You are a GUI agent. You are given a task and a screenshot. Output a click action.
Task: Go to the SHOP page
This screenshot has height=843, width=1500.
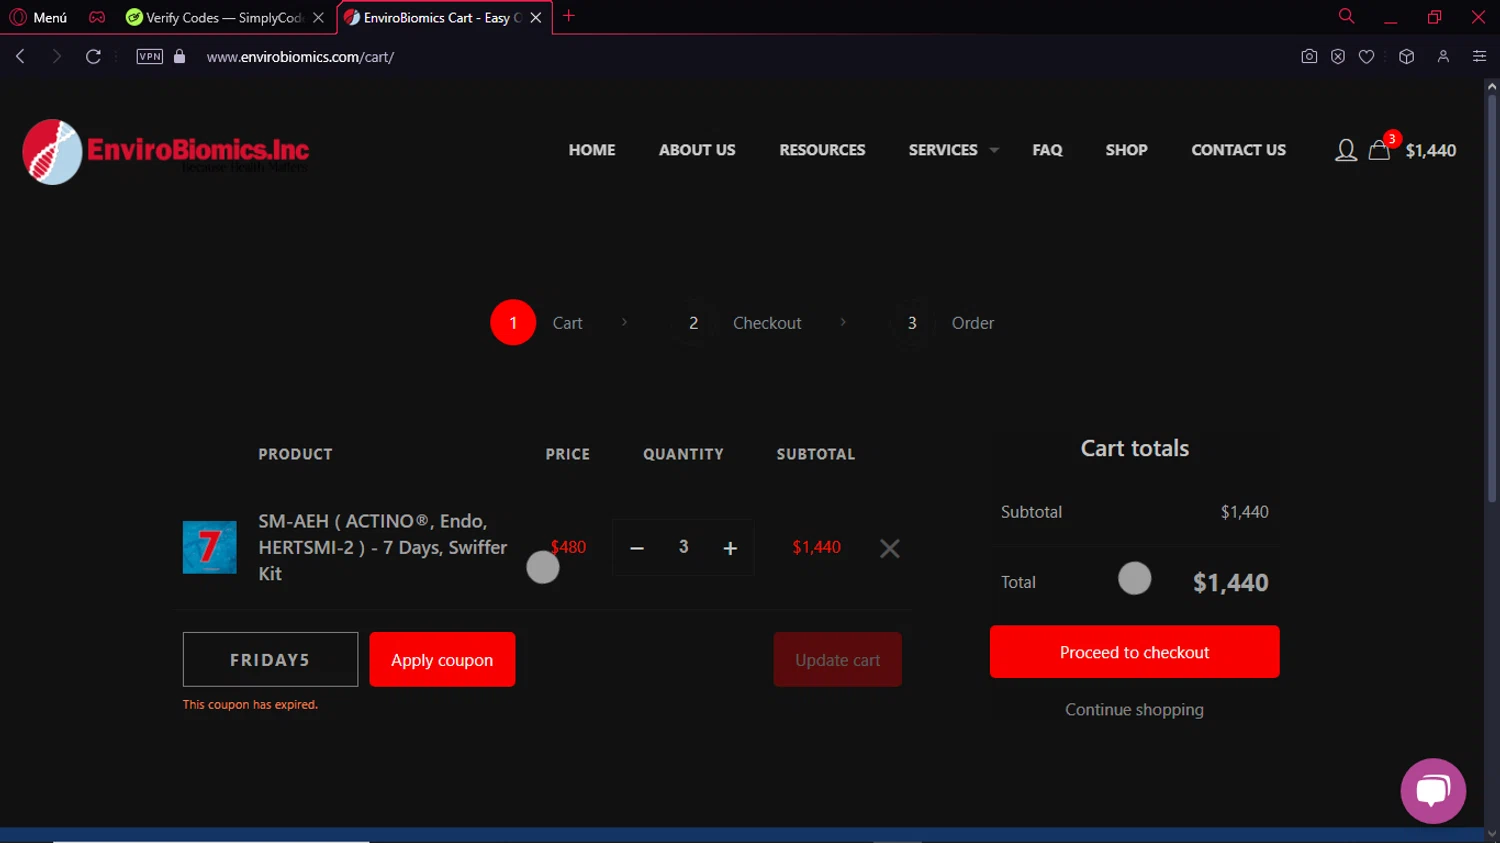pyautogui.click(x=1126, y=150)
